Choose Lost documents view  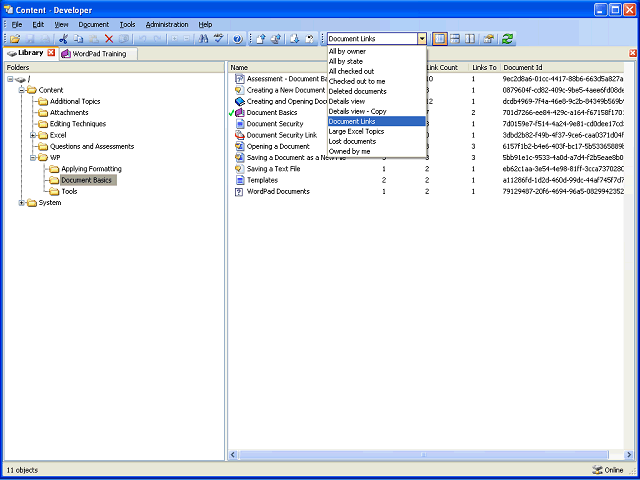(376, 141)
